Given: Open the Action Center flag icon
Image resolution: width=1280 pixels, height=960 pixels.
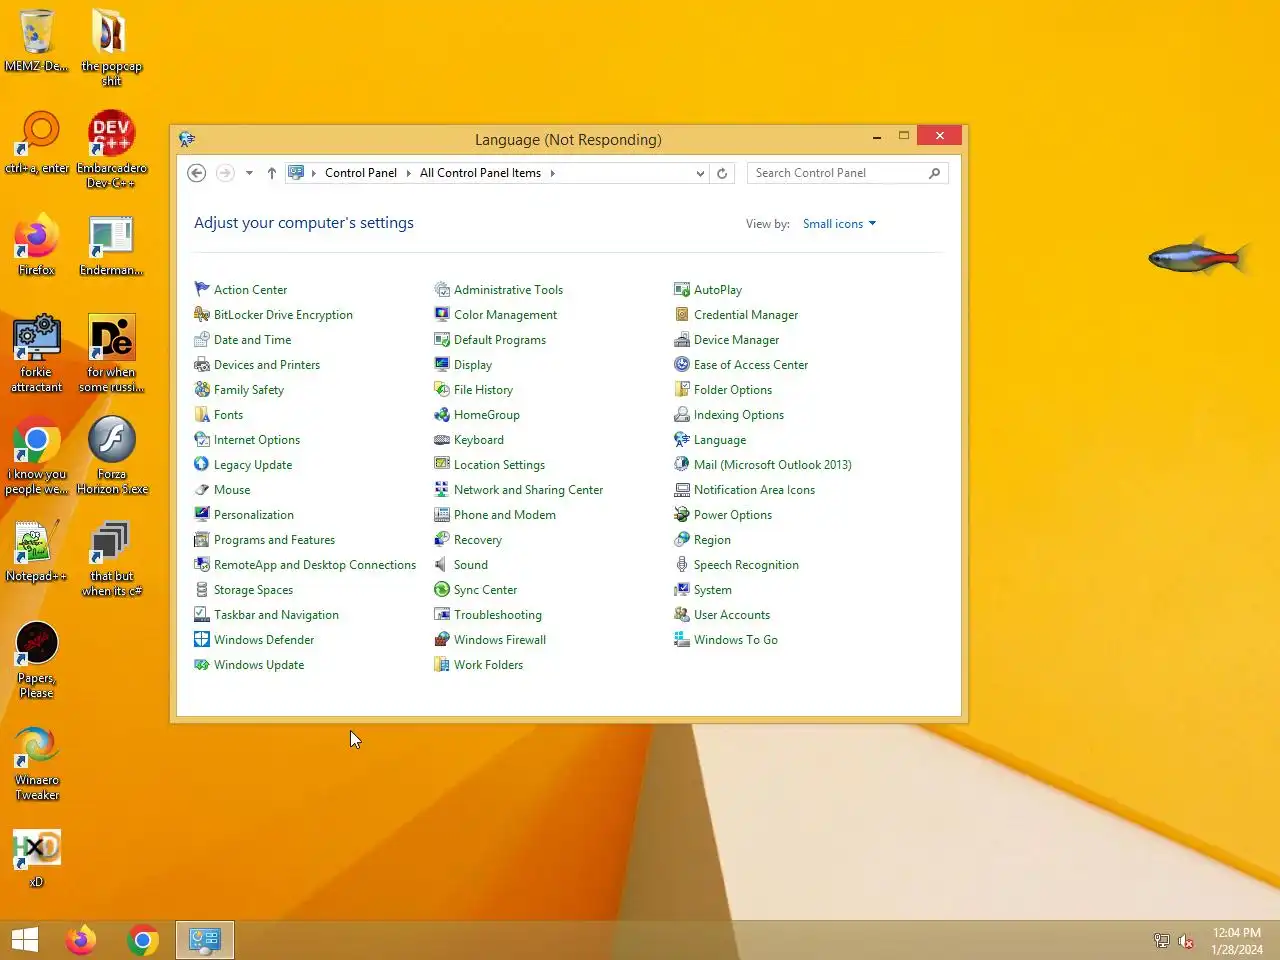Looking at the screenshot, I should point(202,289).
